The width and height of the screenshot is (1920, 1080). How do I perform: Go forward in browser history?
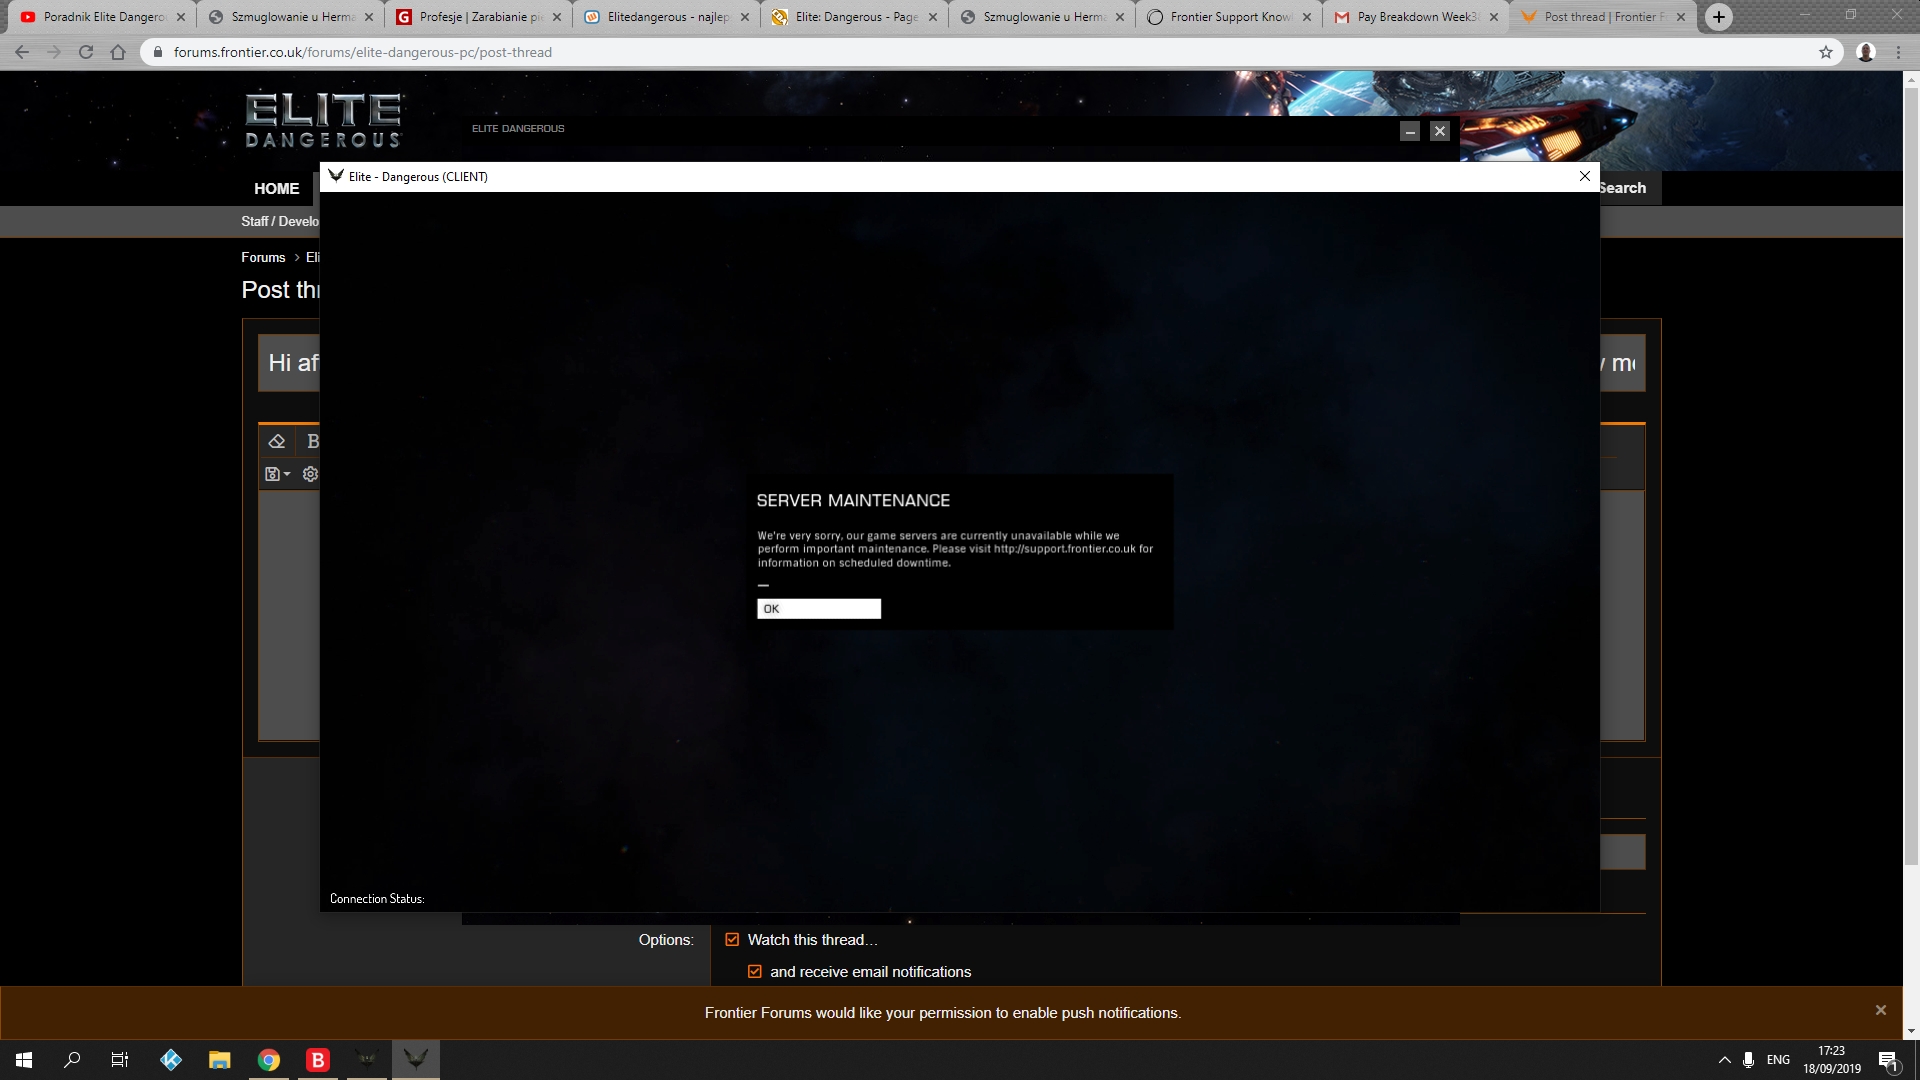[54, 52]
